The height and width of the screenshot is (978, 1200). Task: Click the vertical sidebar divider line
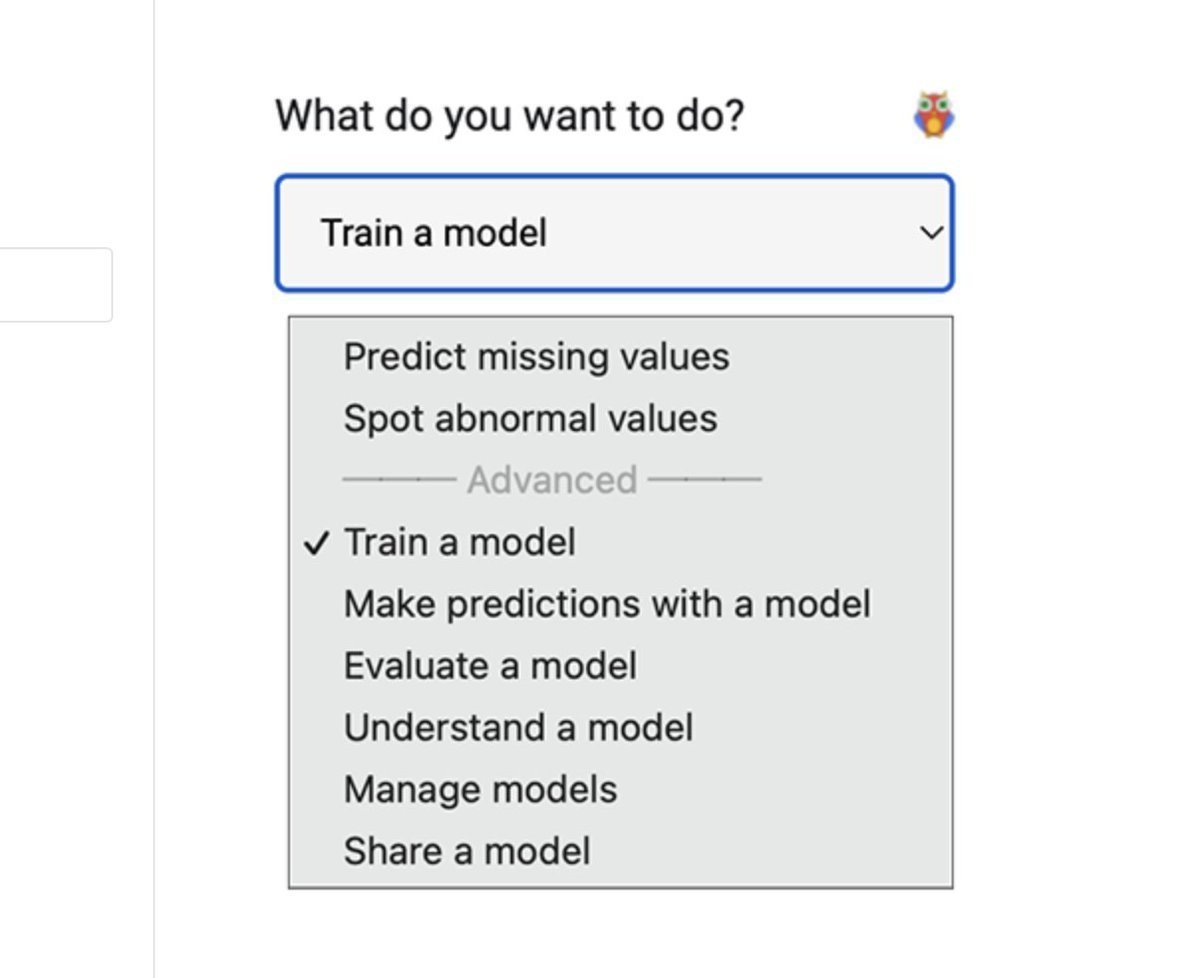[x=154, y=489]
